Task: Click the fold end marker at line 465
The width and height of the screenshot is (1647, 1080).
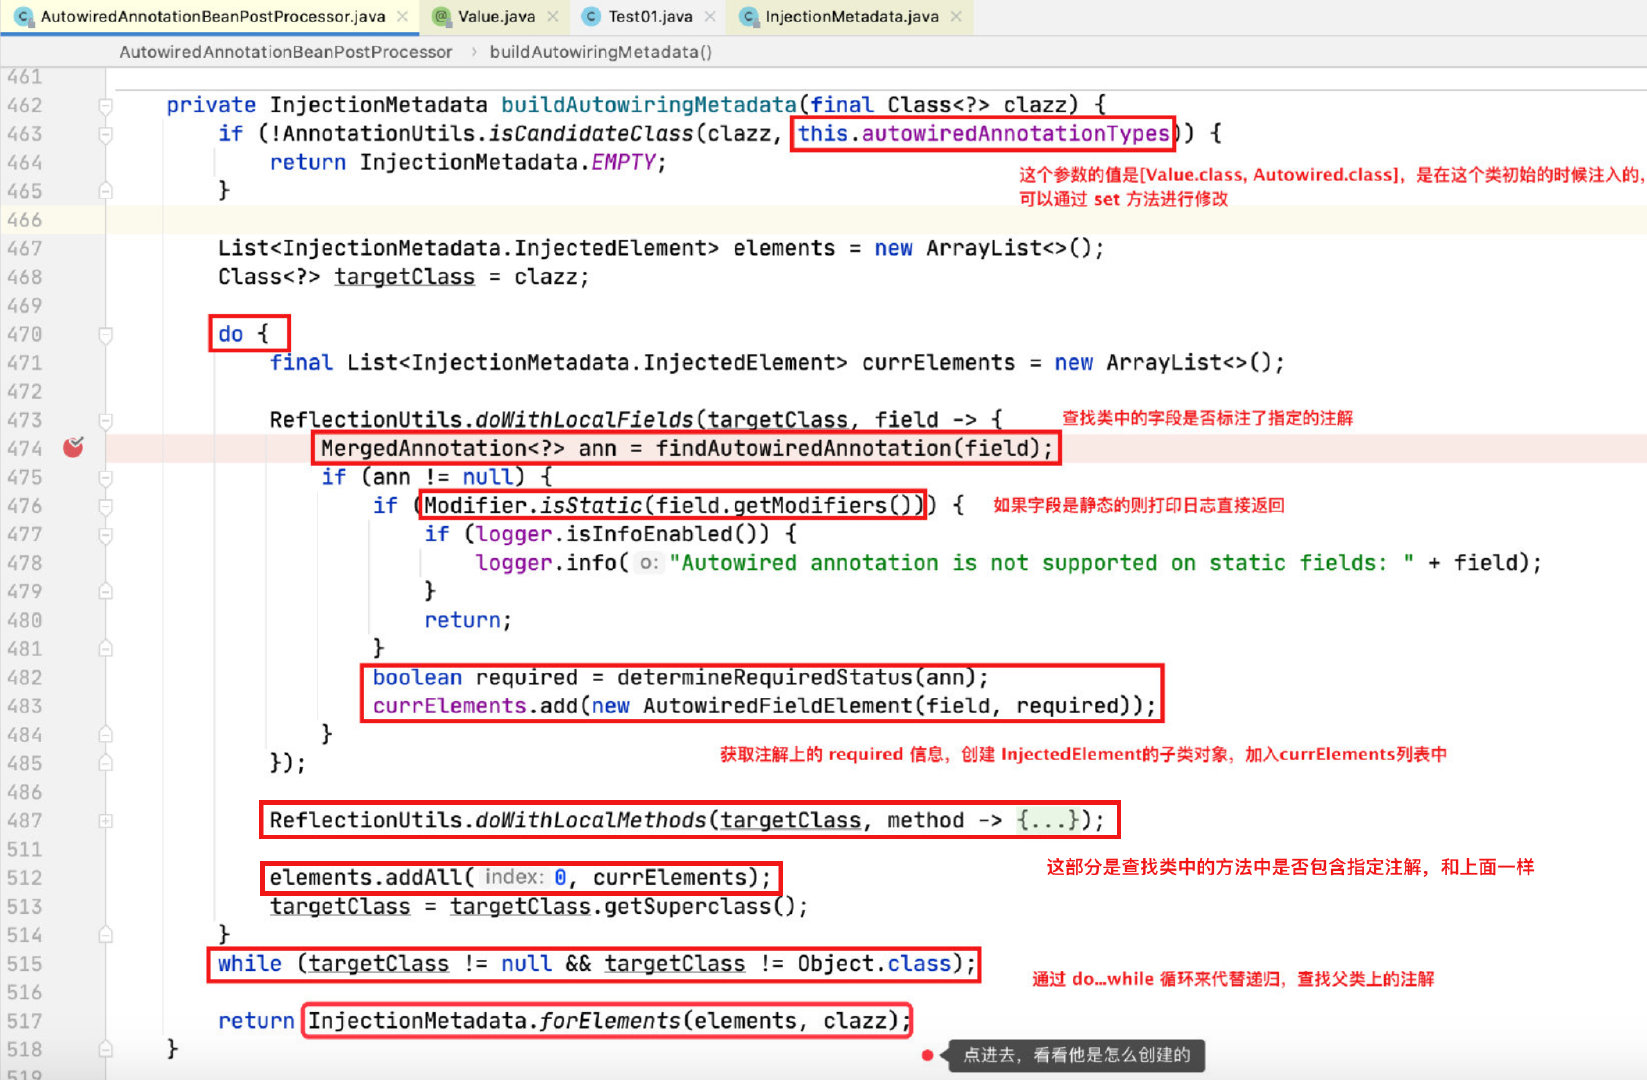Action: (105, 191)
